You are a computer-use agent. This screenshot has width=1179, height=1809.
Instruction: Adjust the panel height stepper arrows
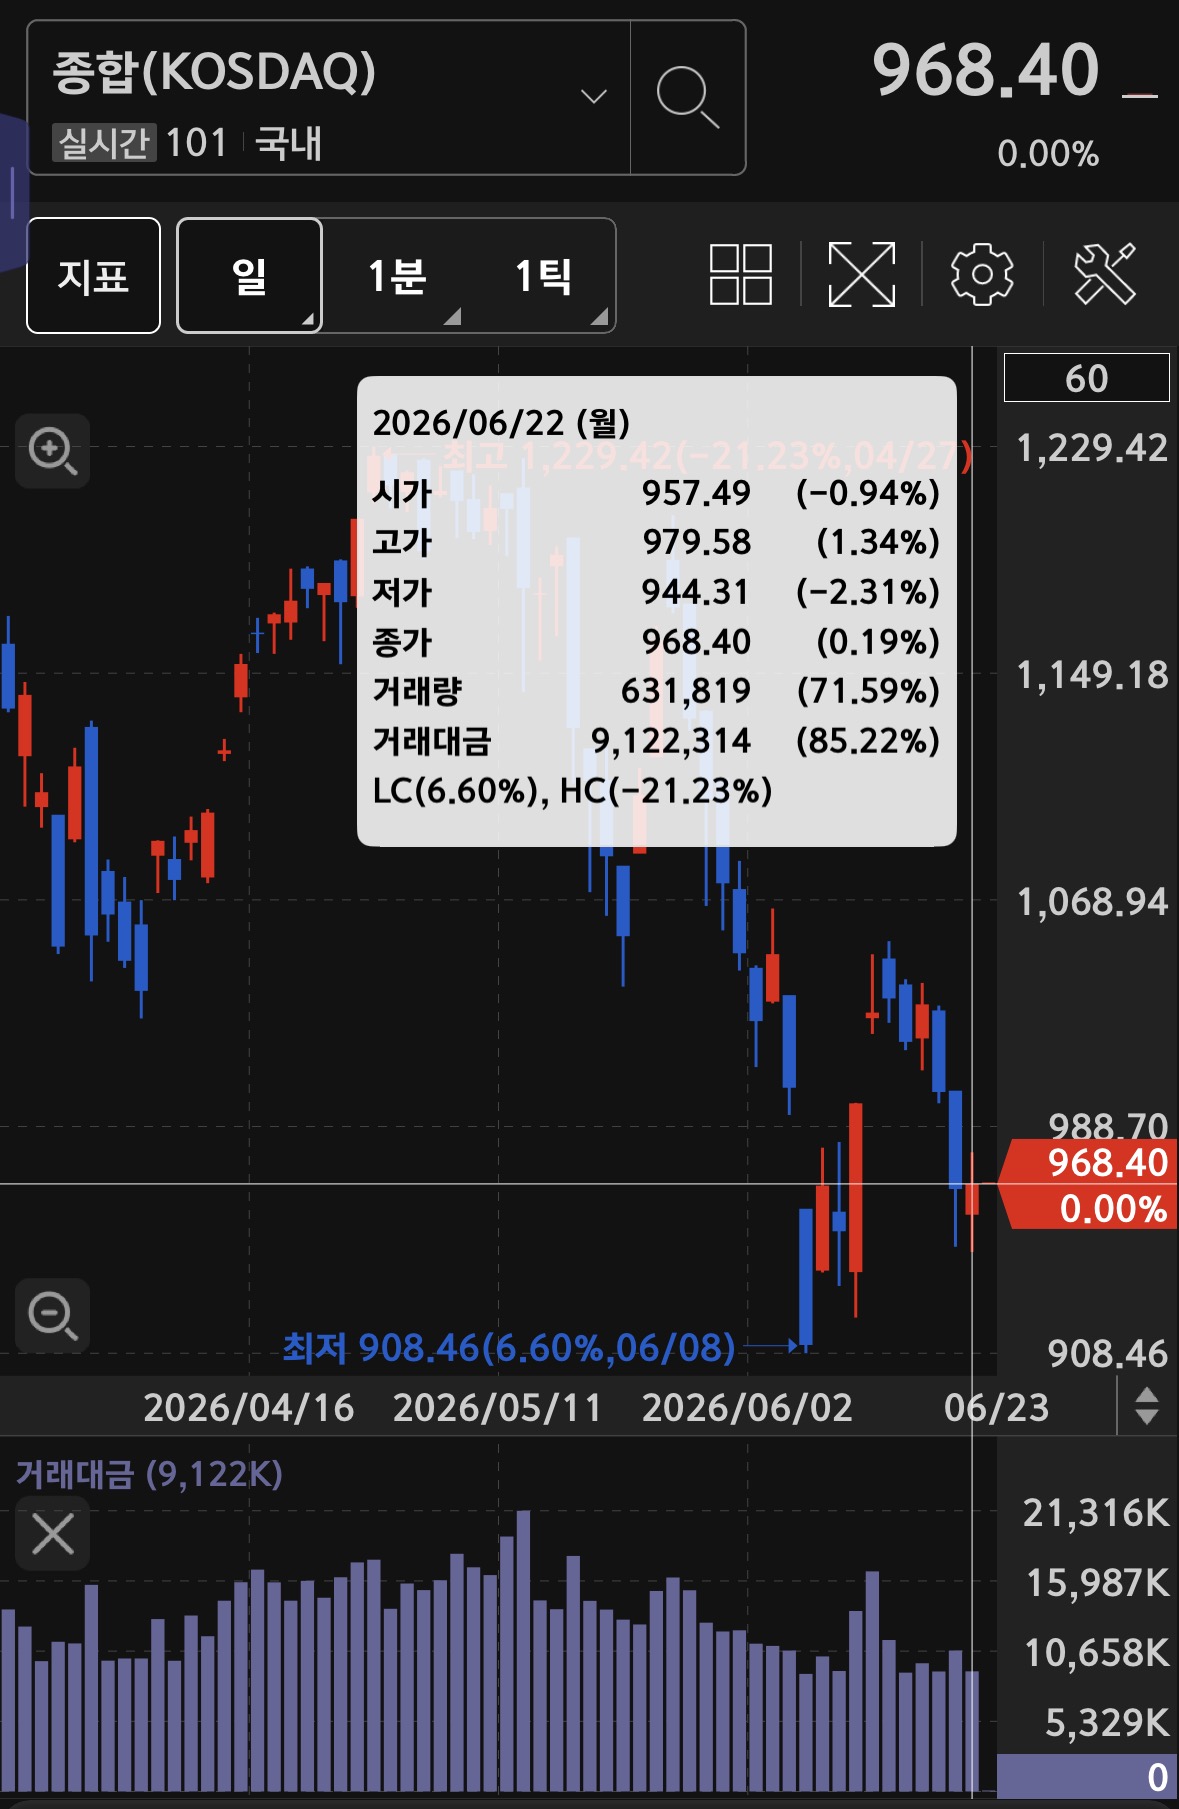[1147, 1406]
